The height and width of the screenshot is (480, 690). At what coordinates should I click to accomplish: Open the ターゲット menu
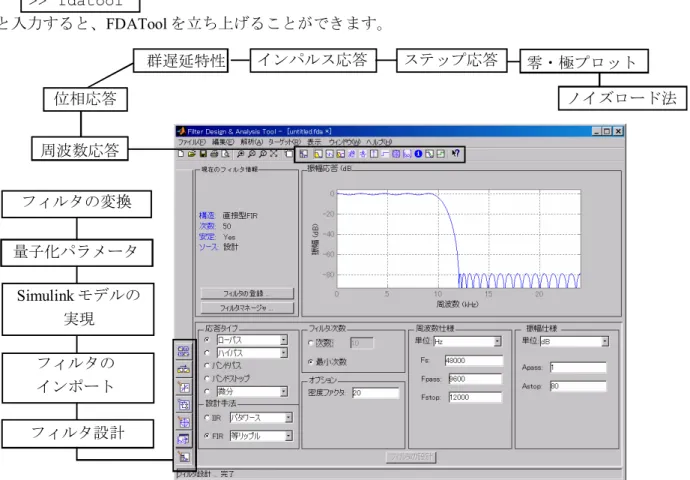(x=285, y=142)
